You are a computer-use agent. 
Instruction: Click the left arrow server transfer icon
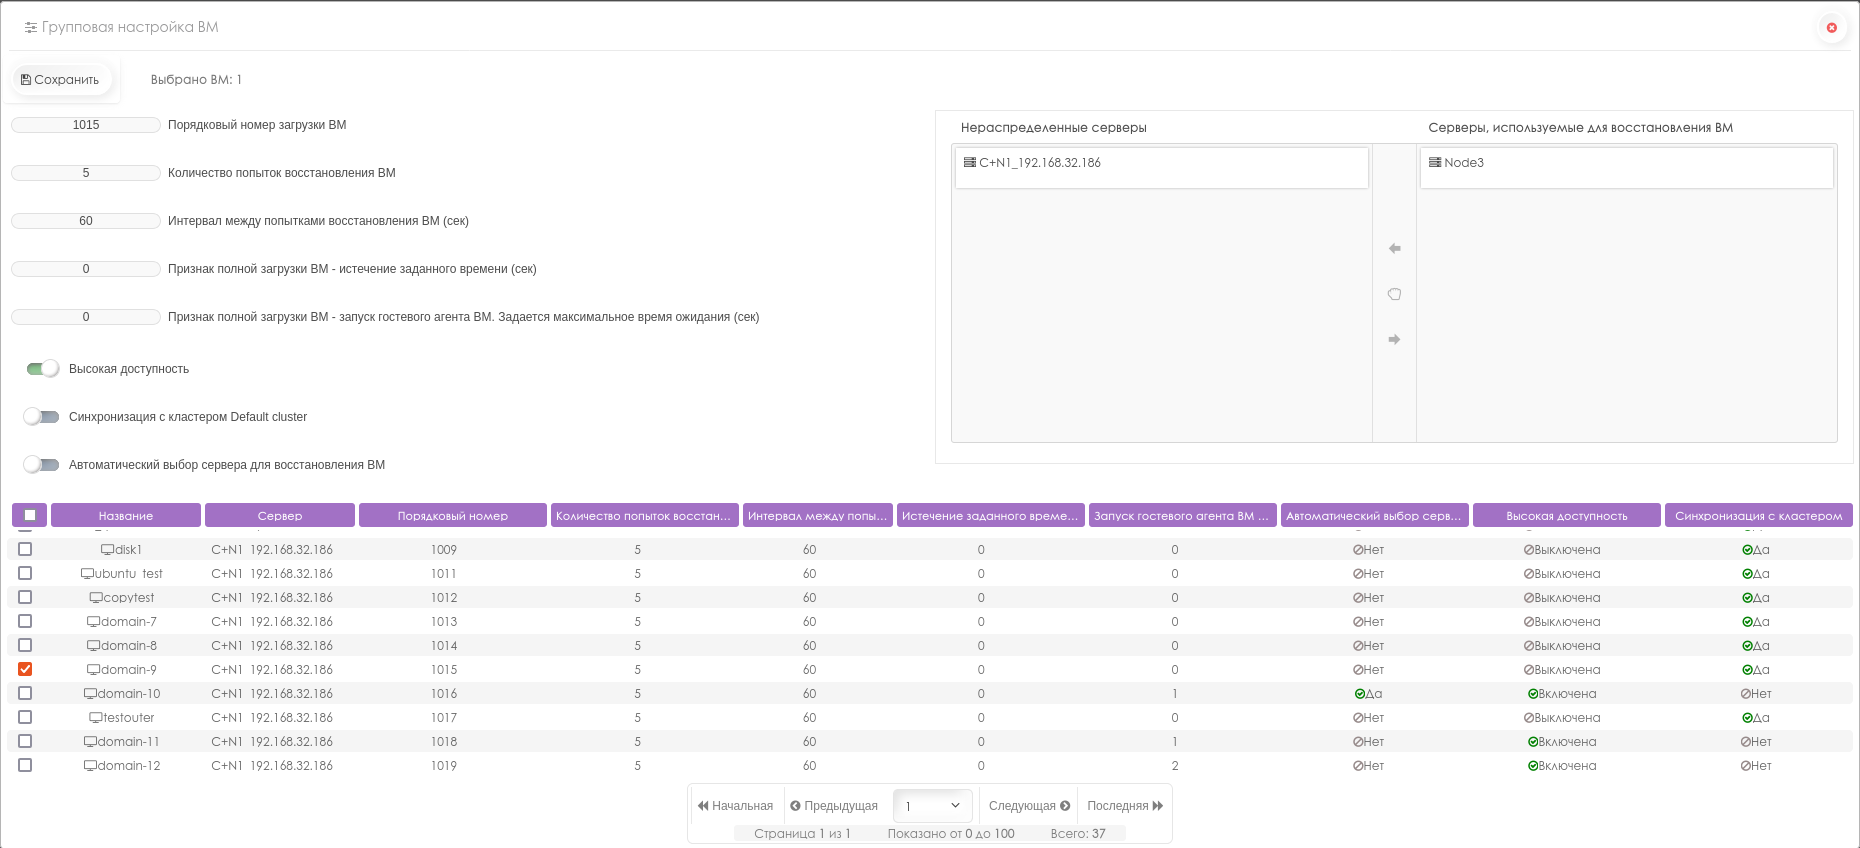tap(1394, 248)
